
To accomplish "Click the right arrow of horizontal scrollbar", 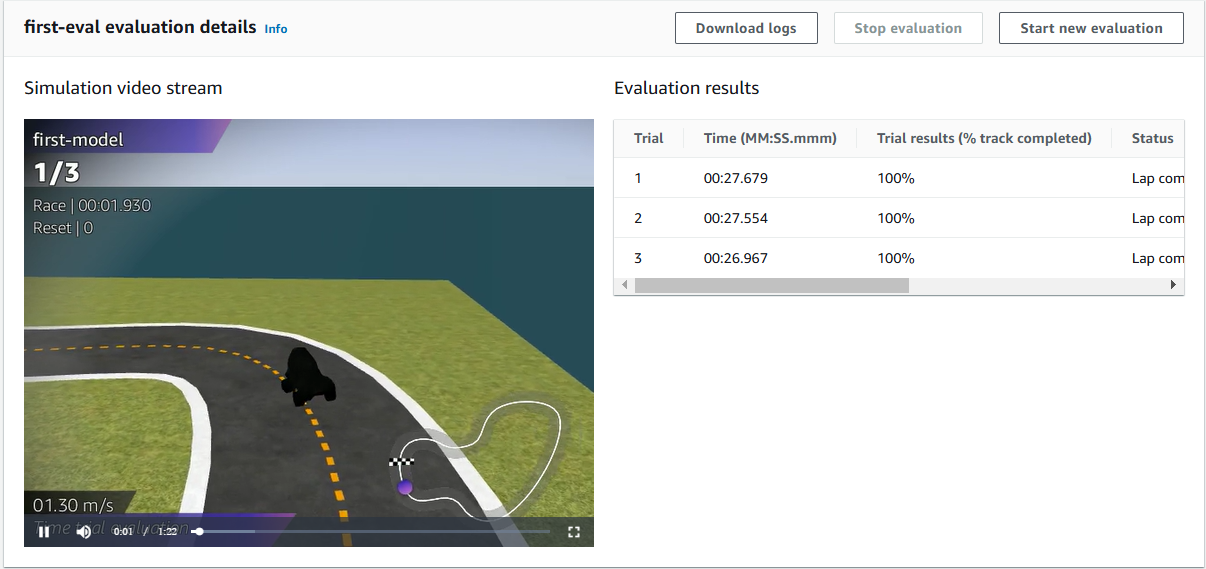I will [x=1174, y=285].
